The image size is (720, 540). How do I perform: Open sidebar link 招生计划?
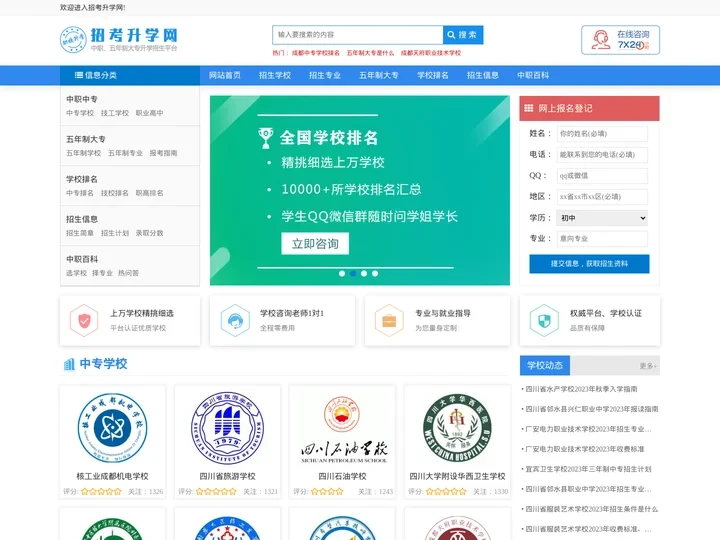pyautogui.click(x=114, y=233)
